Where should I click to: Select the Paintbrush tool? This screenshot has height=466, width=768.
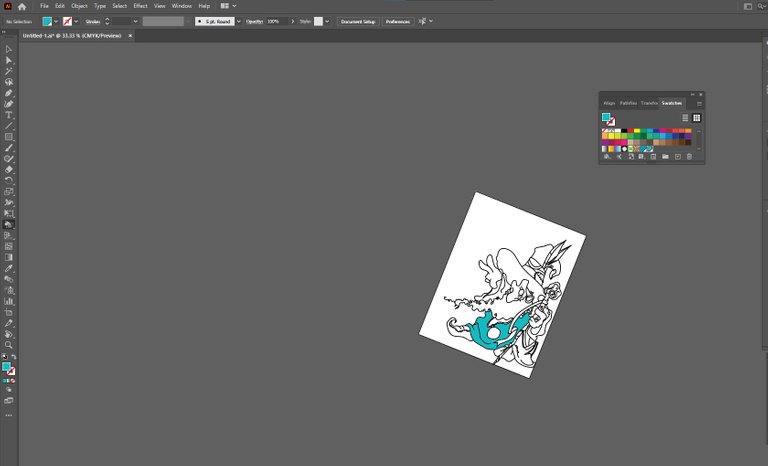(x=8, y=148)
